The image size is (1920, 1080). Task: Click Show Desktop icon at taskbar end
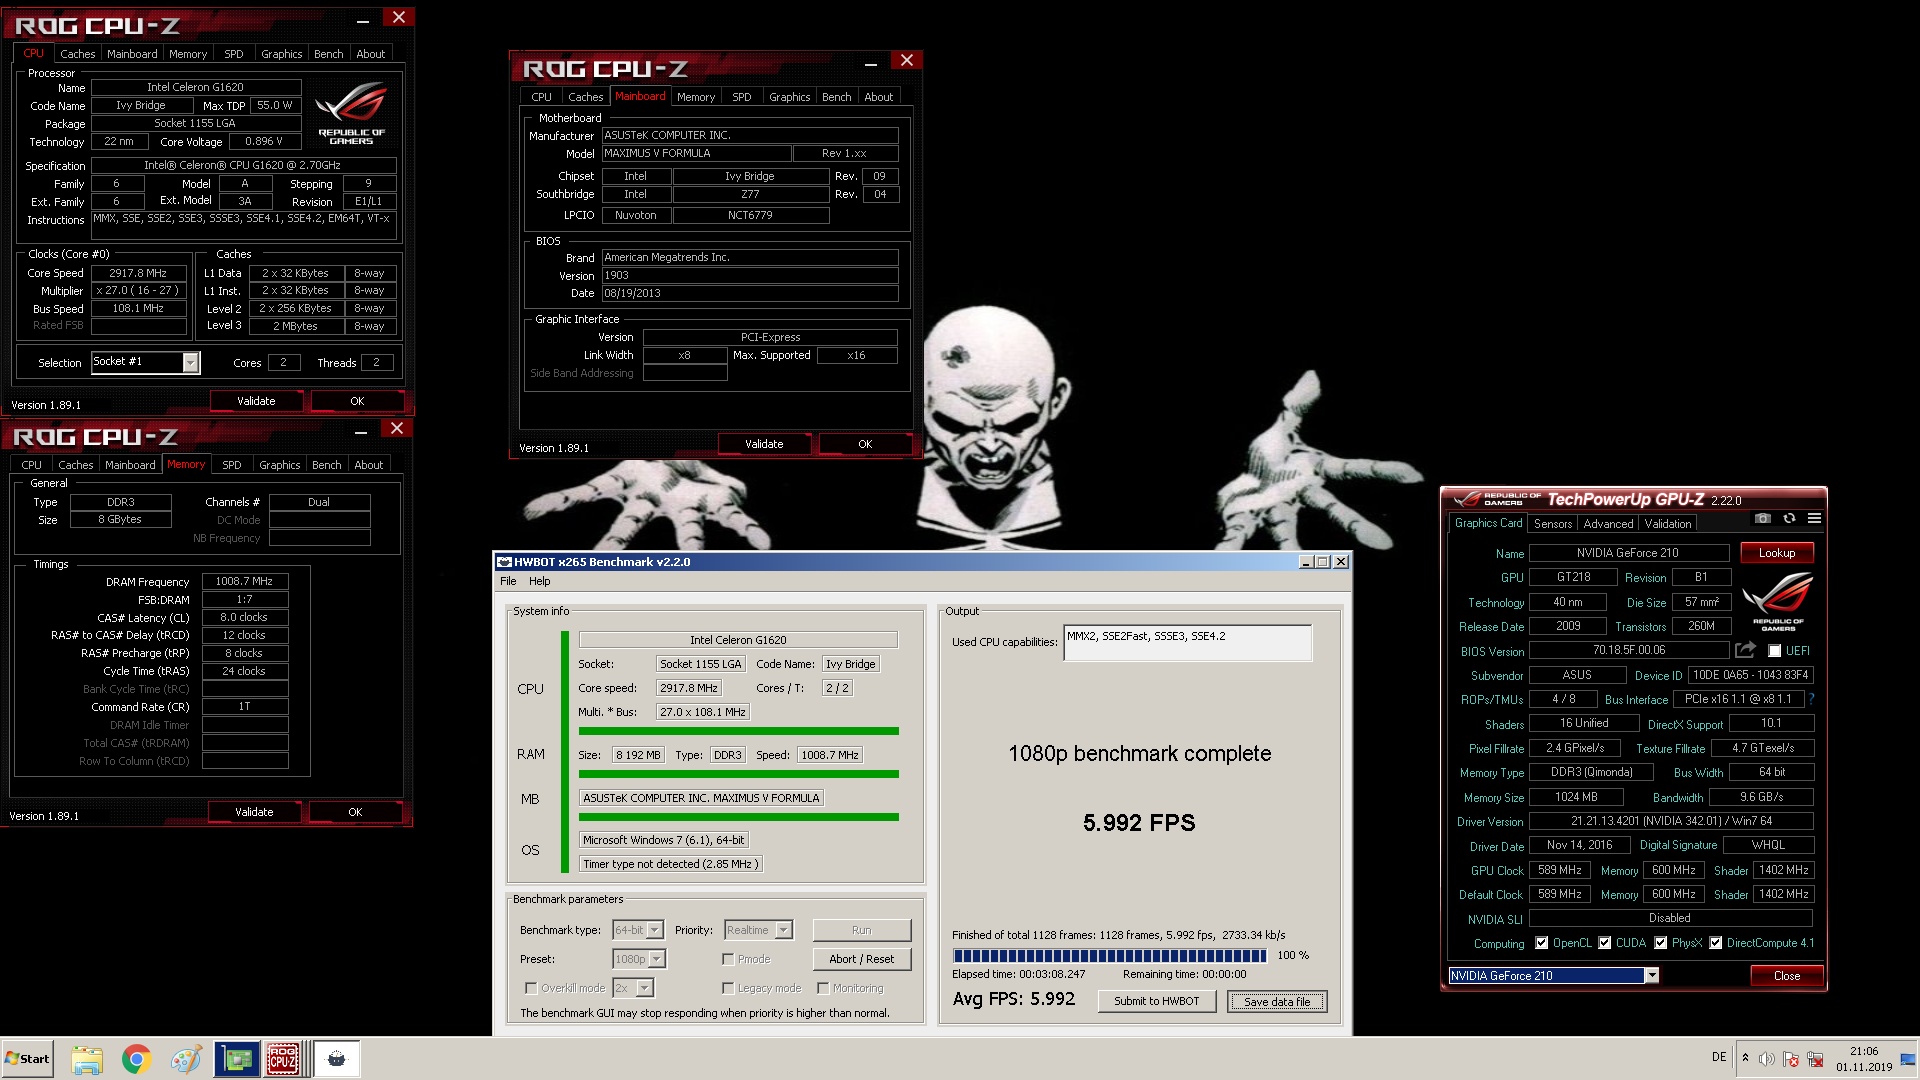(1907, 1058)
